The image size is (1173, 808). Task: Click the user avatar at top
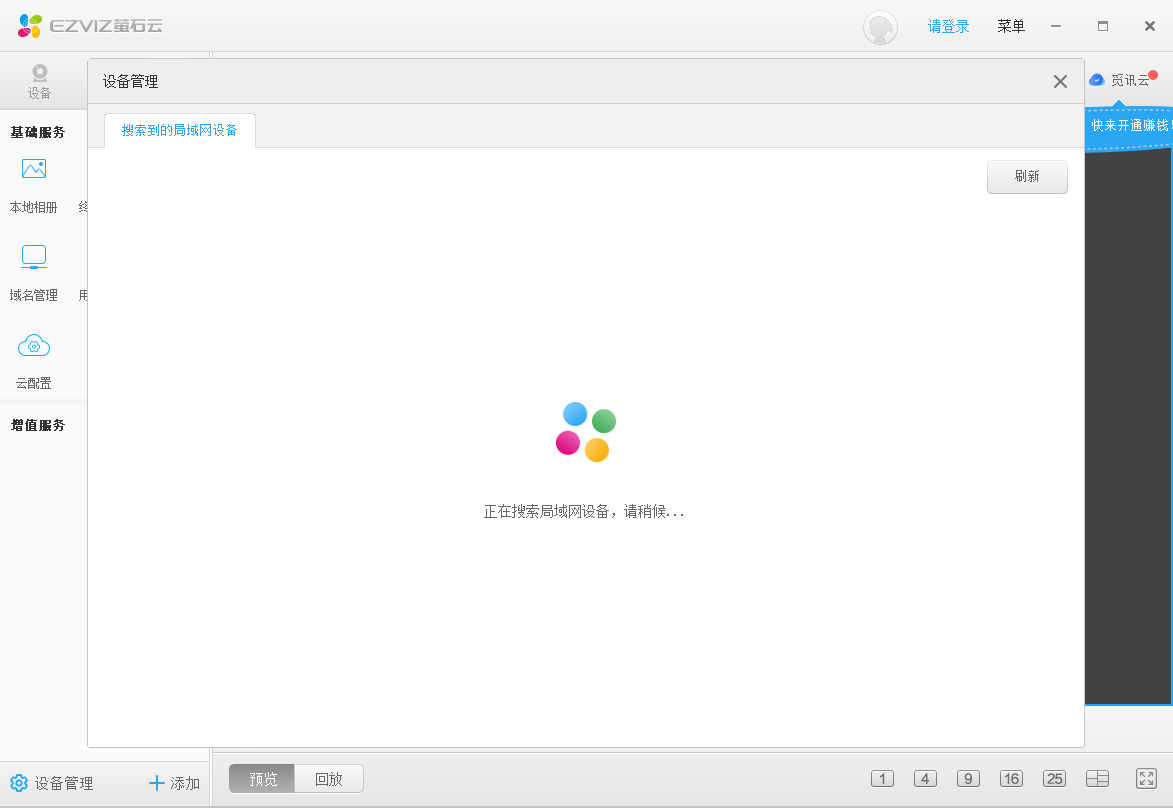[880, 26]
